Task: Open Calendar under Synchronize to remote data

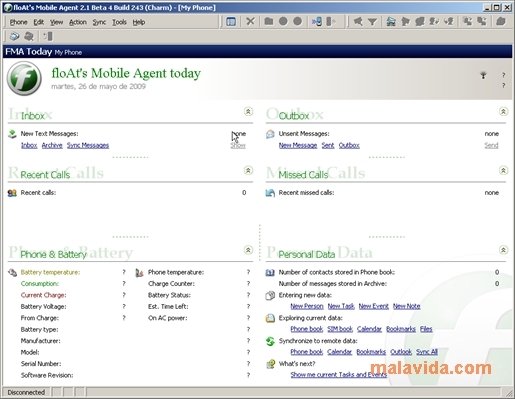Action: 340,352
